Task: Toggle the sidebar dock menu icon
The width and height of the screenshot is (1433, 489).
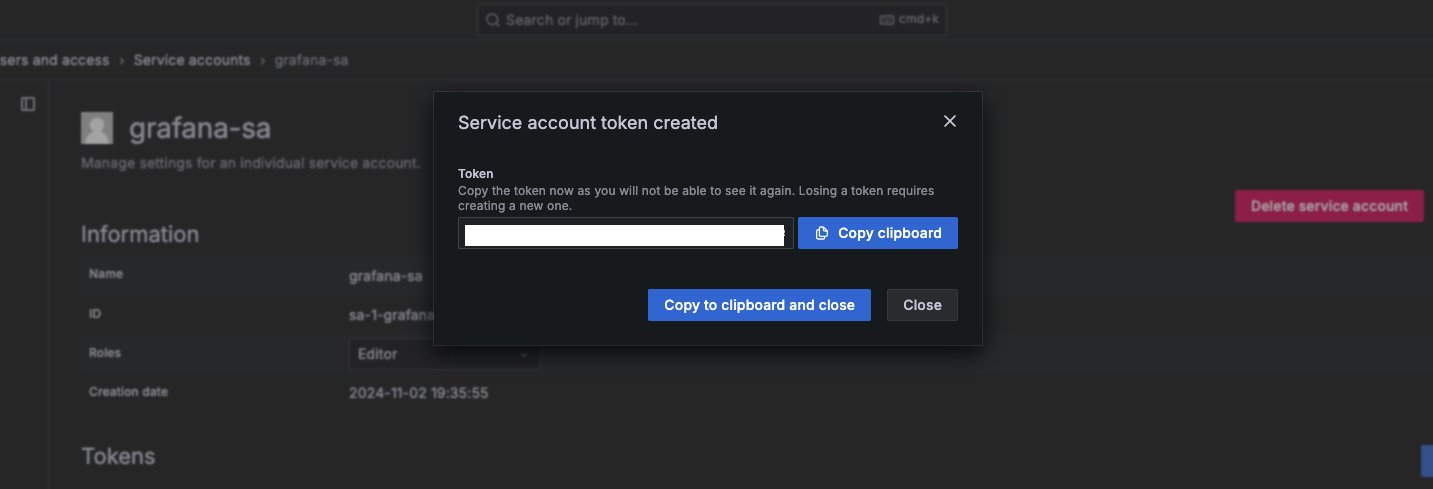Action: pyautogui.click(x=28, y=104)
